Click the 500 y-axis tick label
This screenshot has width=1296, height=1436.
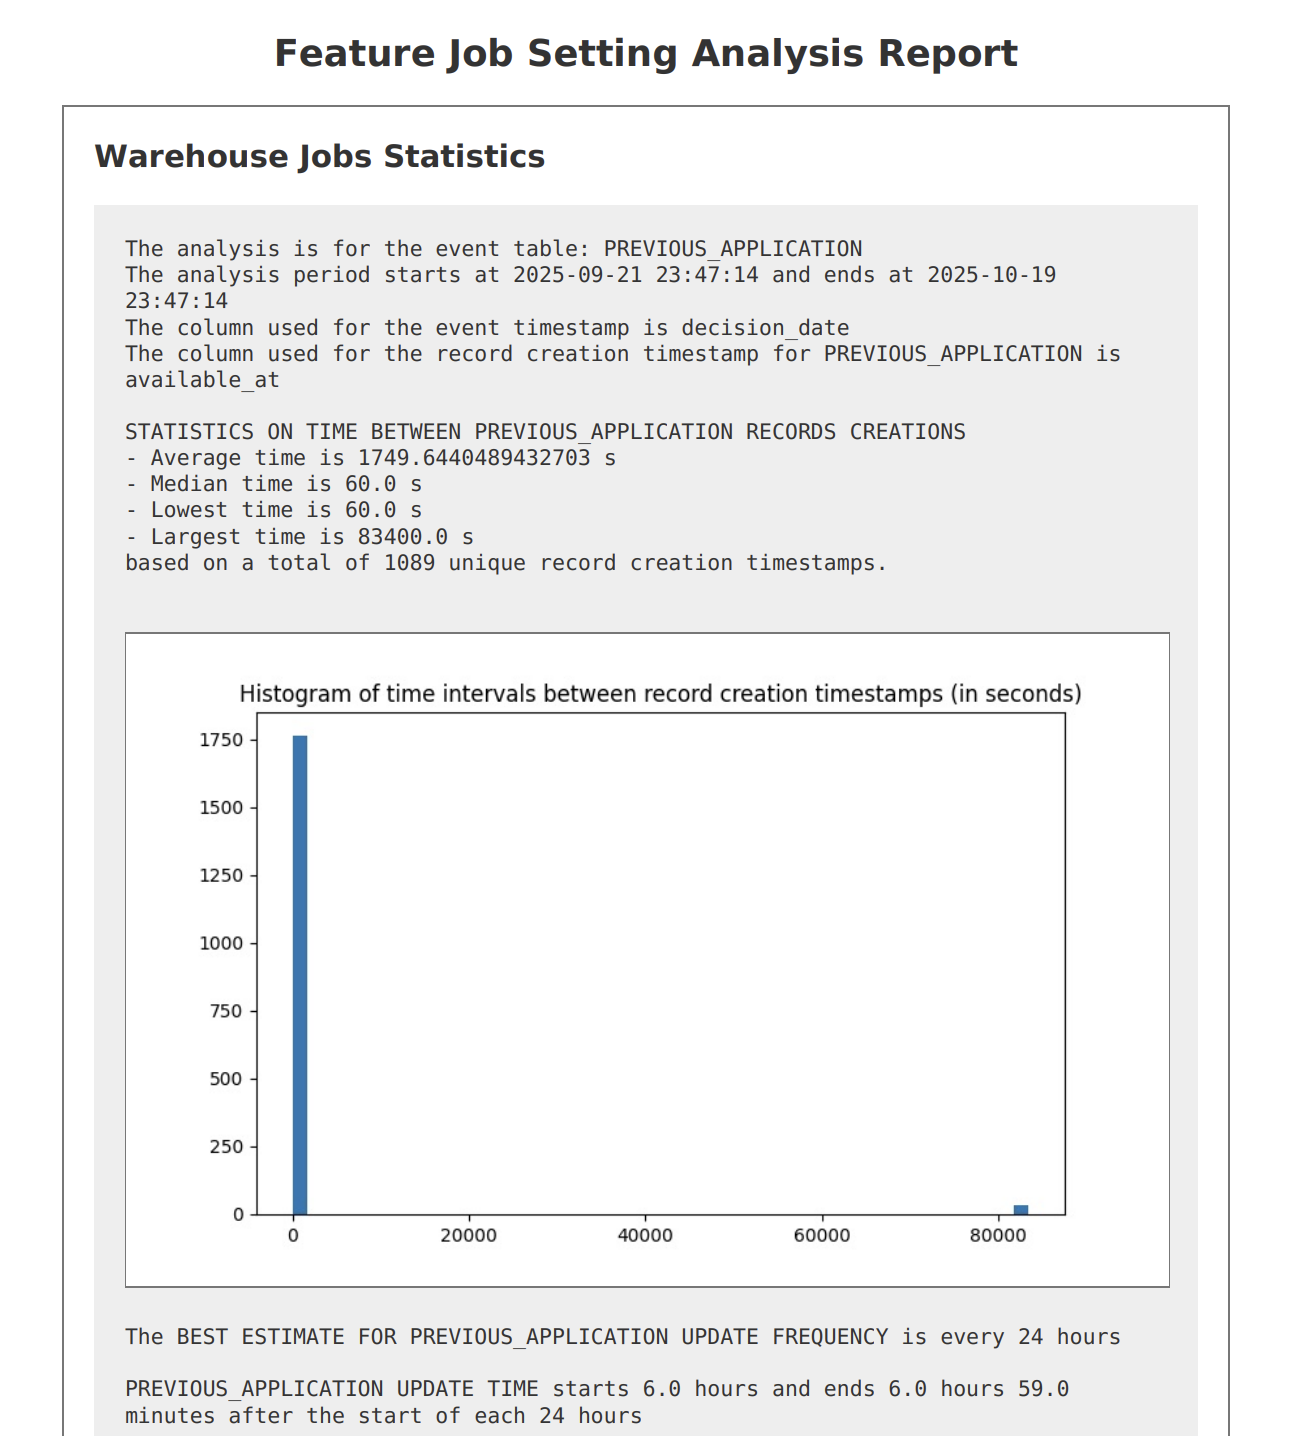point(226,1079)
